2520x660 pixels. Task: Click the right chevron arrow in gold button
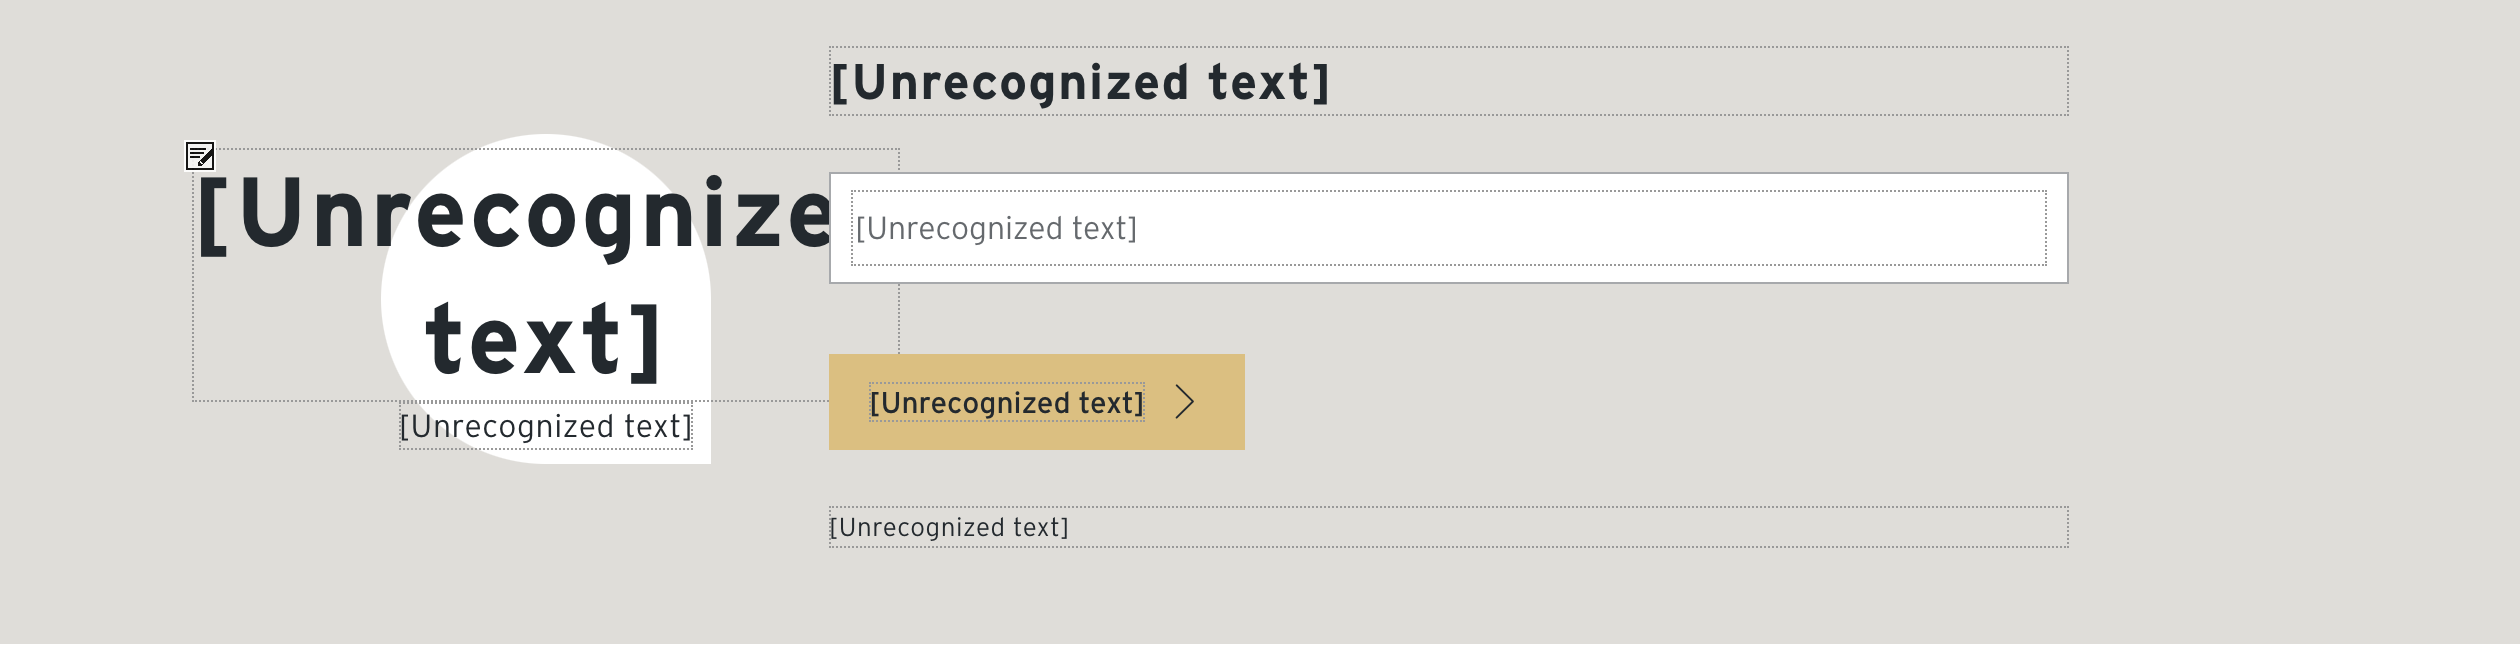point(1185,402)
